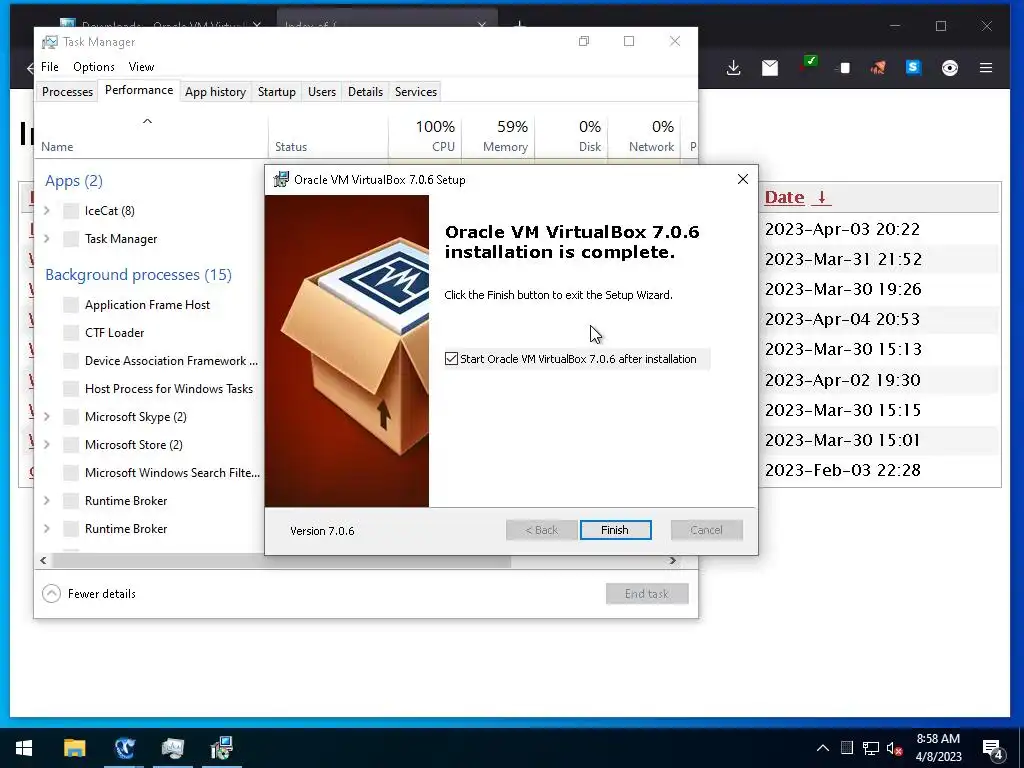This screenshot has width=1024, height=768.
Task: Click the Task Manager title bar icon
Action: pos(50,42)
